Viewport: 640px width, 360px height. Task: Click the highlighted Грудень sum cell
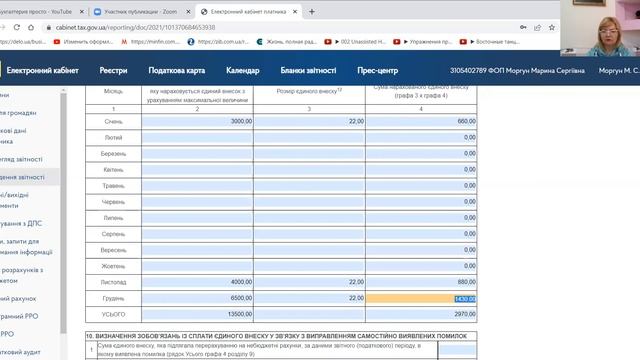[x=421, y=299]
